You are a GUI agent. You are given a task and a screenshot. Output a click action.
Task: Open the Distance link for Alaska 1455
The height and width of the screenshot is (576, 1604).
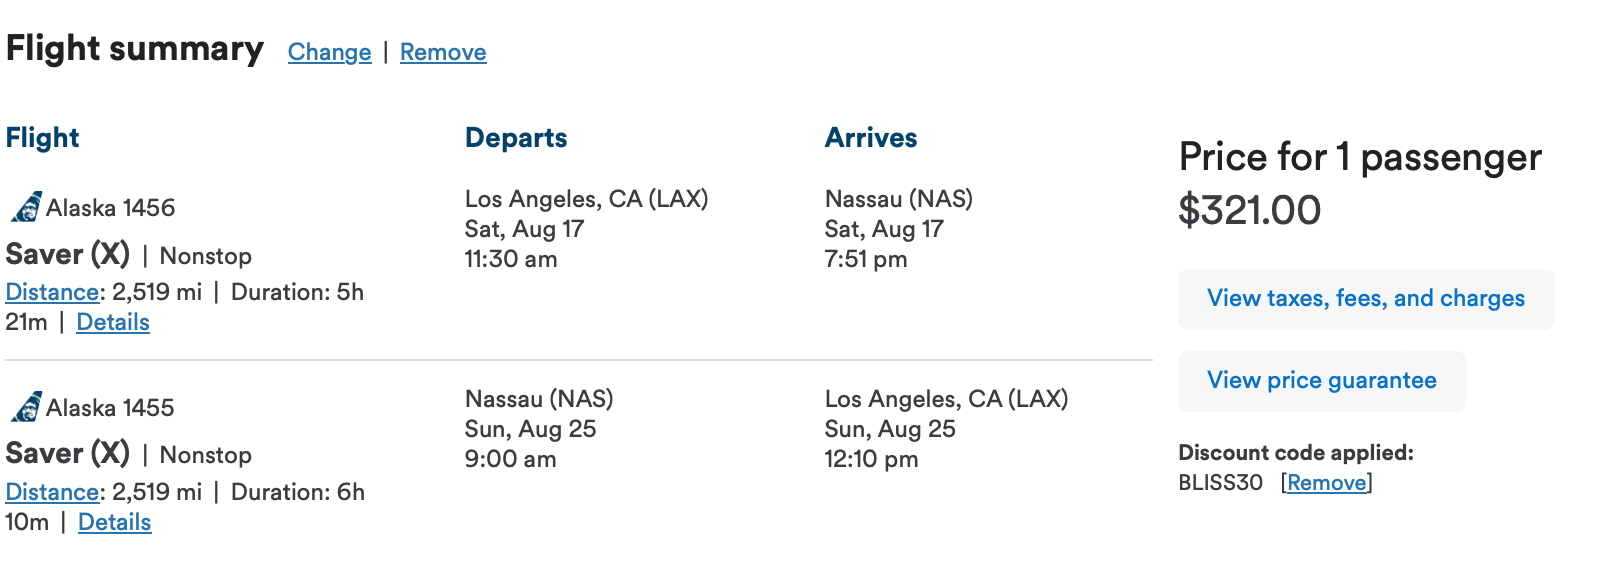point(52,492)
